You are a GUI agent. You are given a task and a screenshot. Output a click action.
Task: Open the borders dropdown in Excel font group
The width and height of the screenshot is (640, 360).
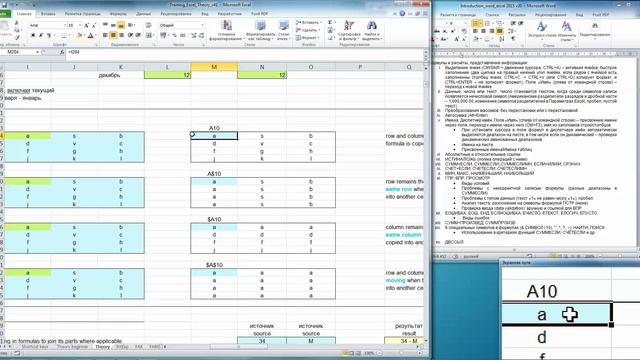coord(69,36)
